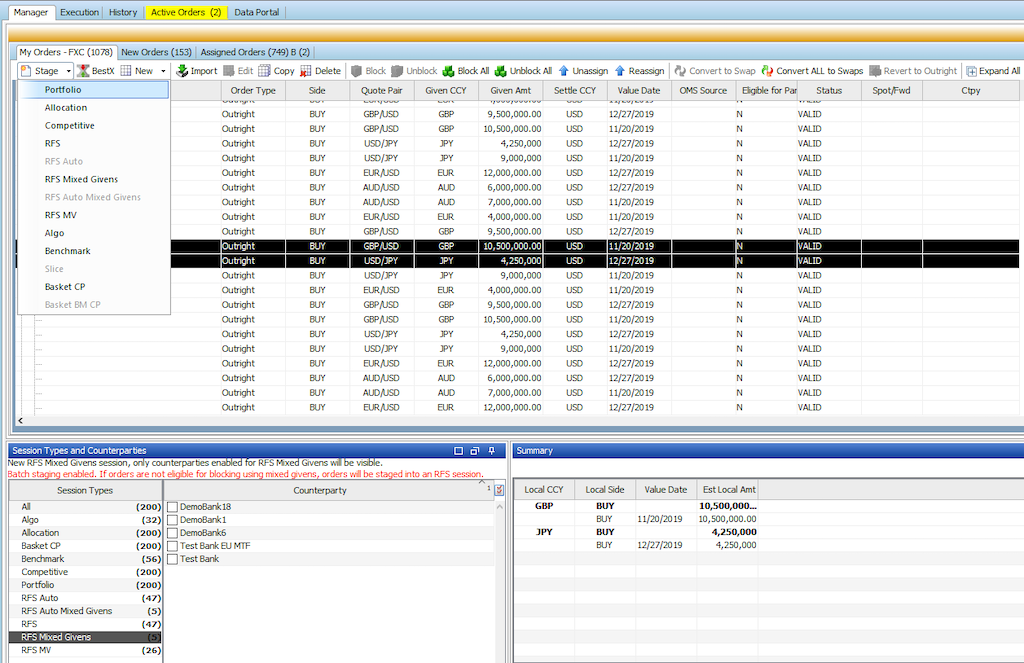Click the Reassign arrow icon
1024x663 pixels.
tap(620, 71)
